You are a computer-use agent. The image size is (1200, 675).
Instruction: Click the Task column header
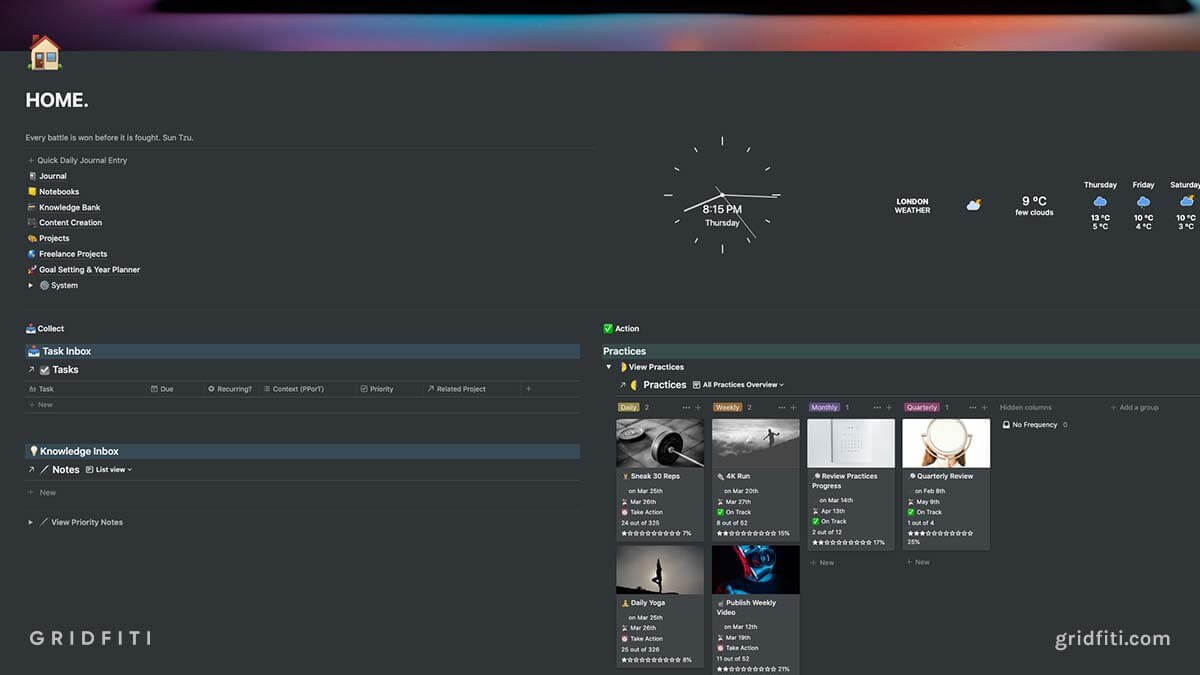coord(41,389)
